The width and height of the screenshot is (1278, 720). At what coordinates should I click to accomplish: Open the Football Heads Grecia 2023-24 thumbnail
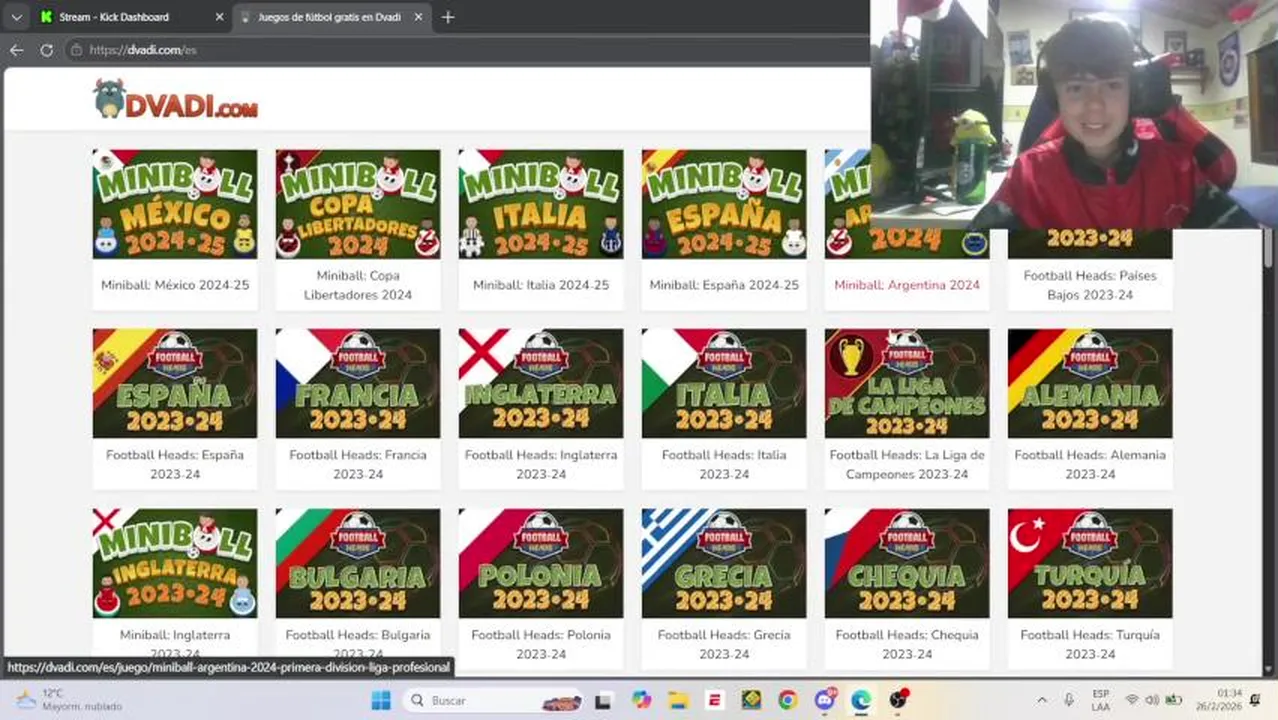[724, 563]
